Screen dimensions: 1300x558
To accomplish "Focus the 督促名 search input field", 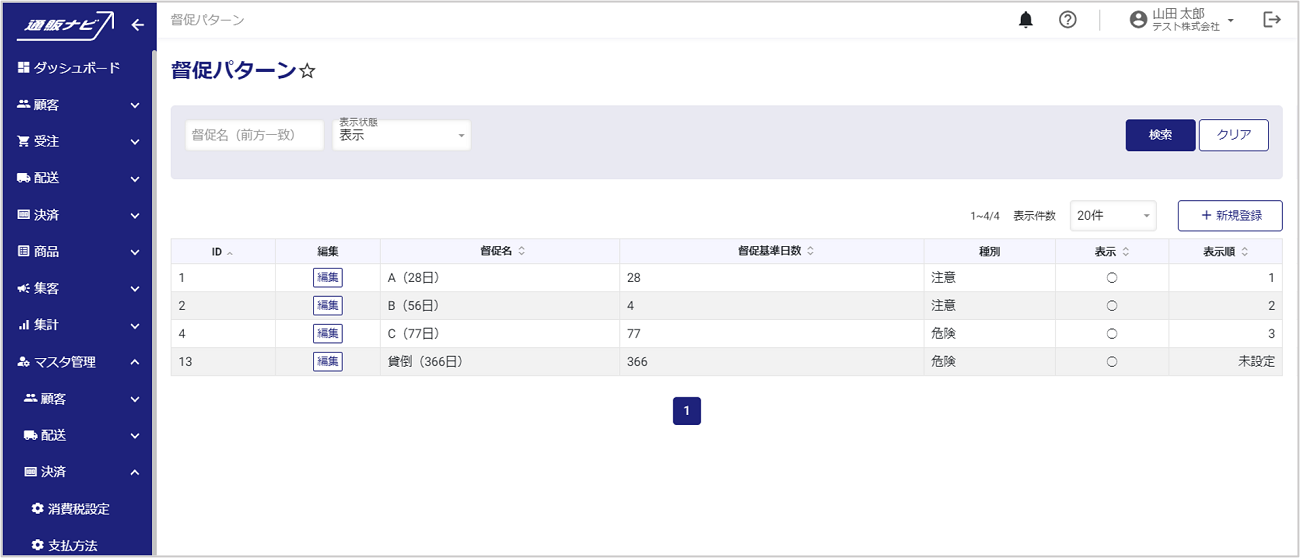I will [254, 135].
